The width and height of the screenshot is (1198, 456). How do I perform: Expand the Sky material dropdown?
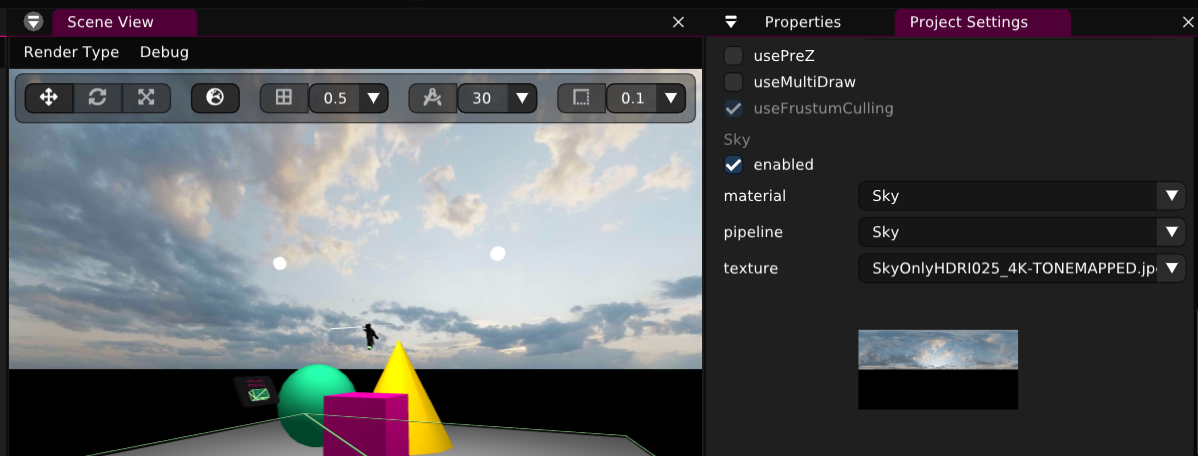click(x=1021, y=196)
